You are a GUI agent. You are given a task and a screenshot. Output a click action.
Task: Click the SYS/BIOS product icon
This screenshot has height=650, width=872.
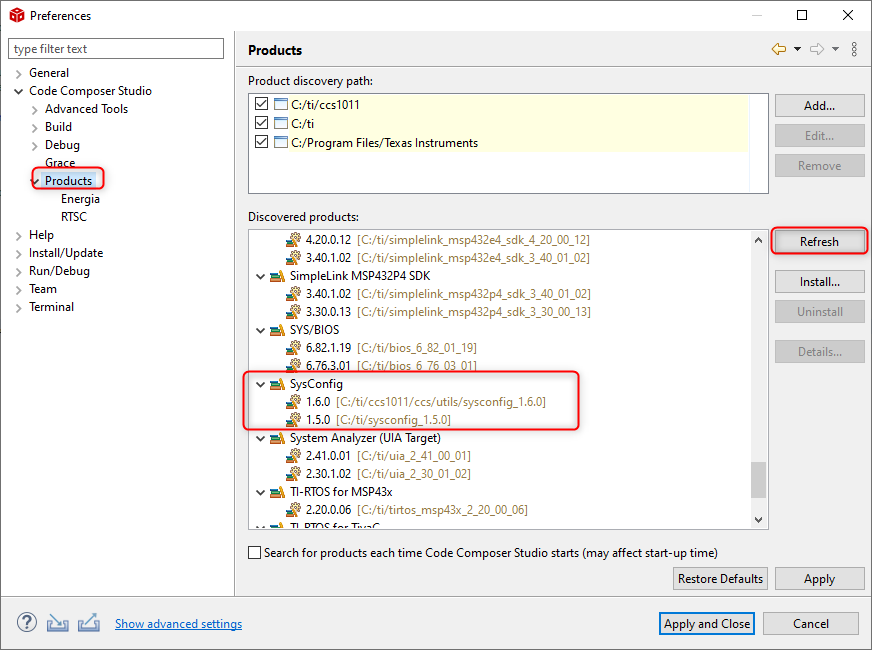coord(277,329)
